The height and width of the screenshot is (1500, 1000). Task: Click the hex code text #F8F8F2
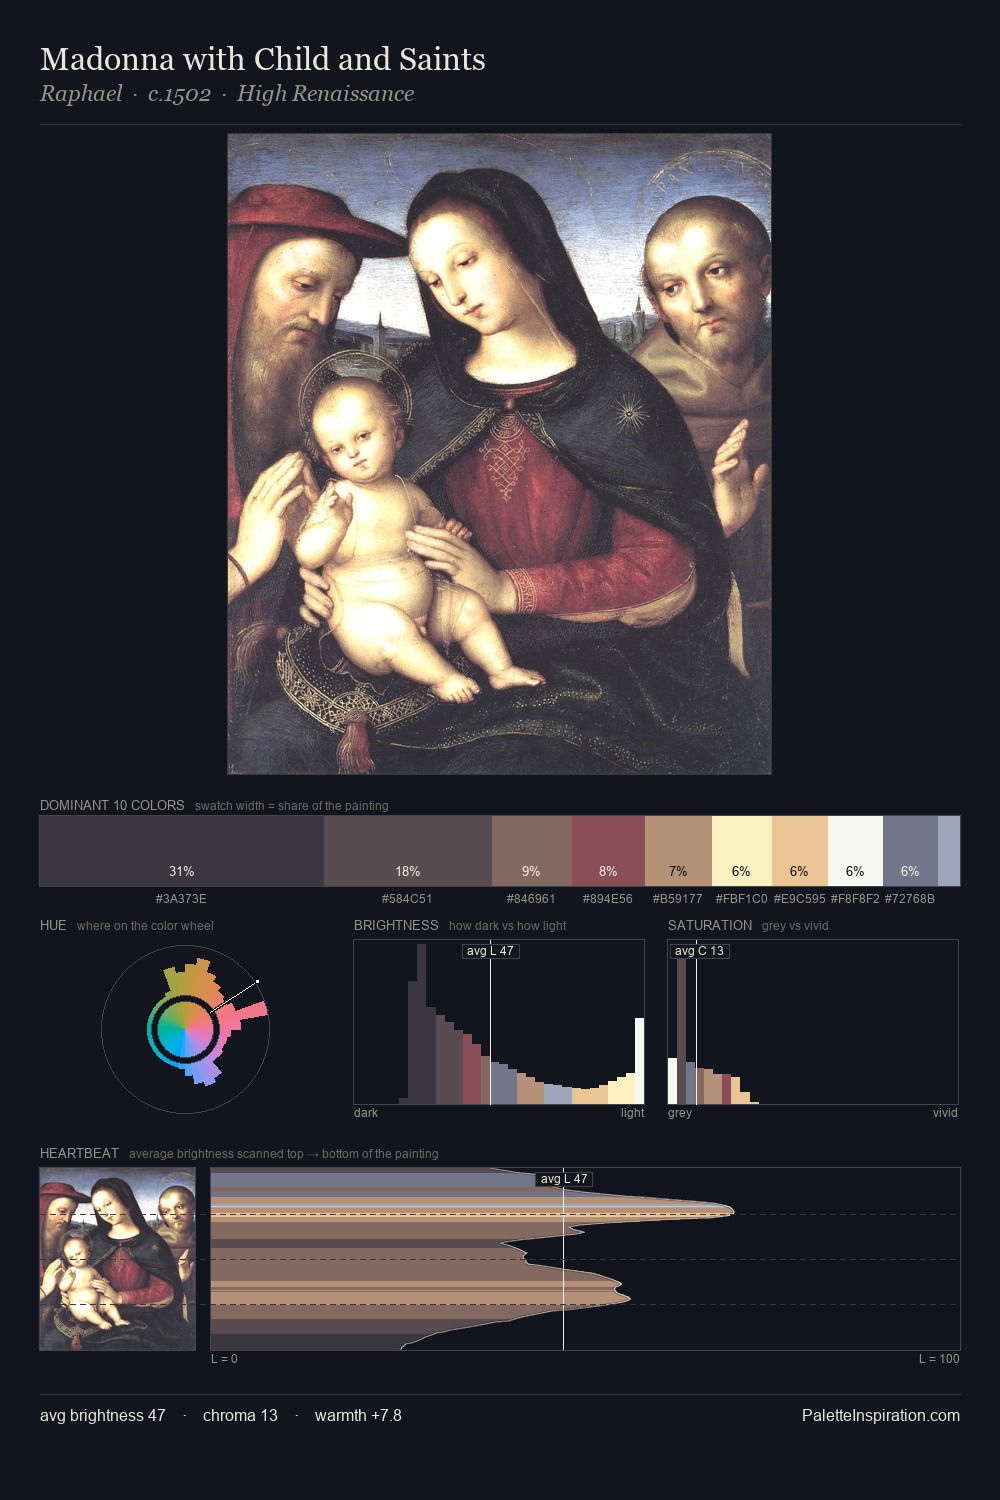(855, 899)
